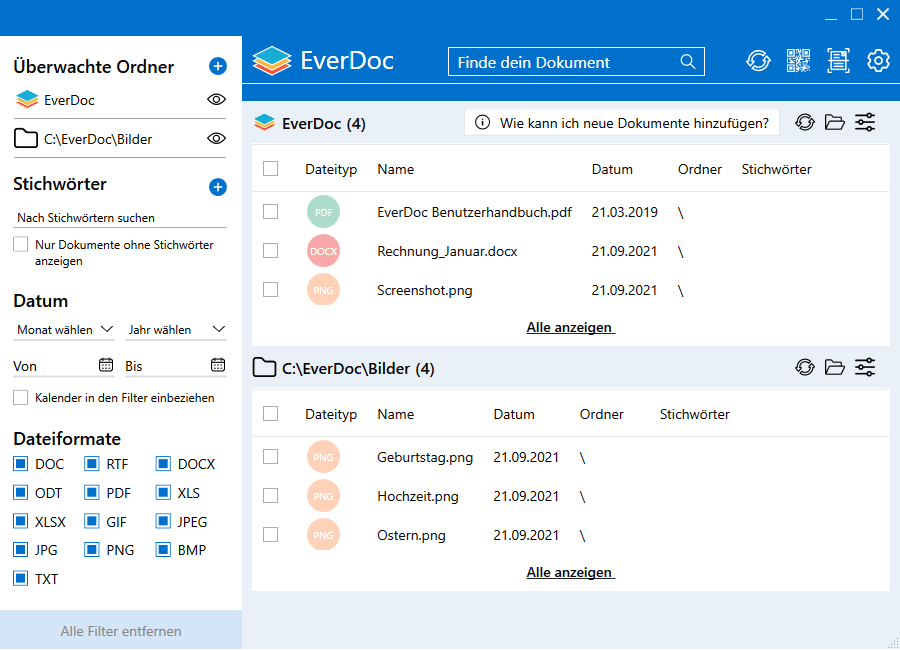Click the 'Finde dein Dokument' search field

coord(565,62)
